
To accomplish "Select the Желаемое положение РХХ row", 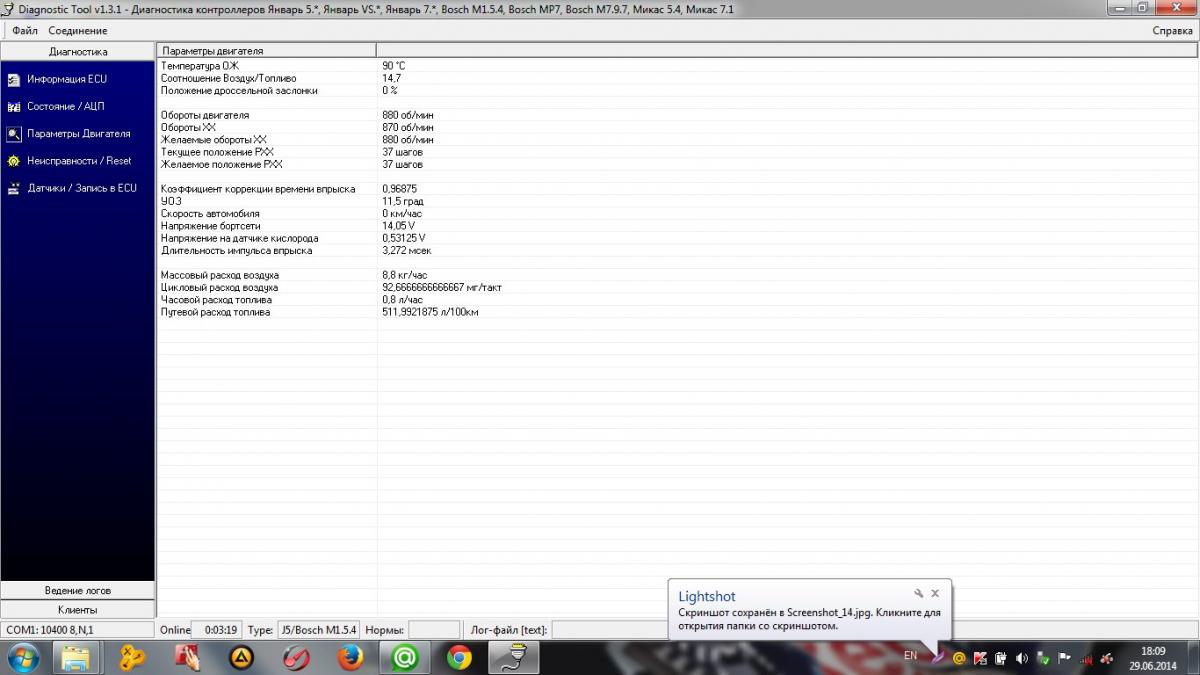I will (678, 164).
